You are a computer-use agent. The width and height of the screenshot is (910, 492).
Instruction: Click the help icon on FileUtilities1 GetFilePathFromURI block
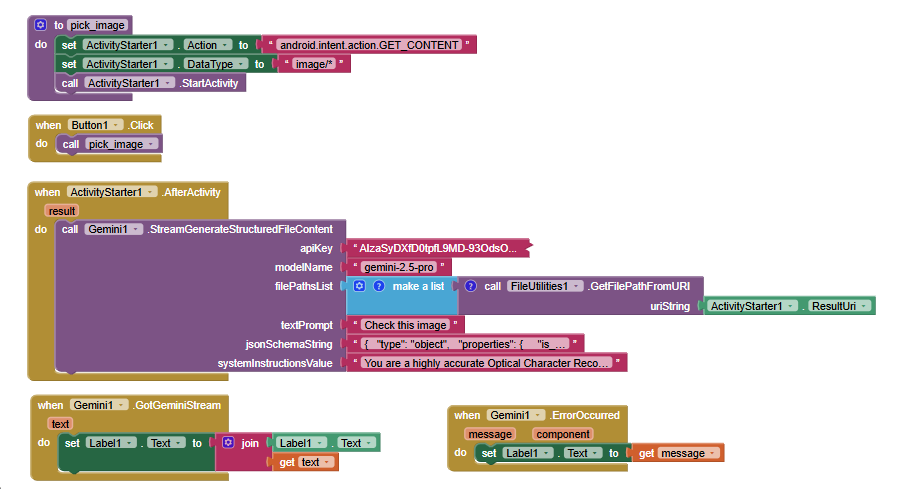click(471, 285)
